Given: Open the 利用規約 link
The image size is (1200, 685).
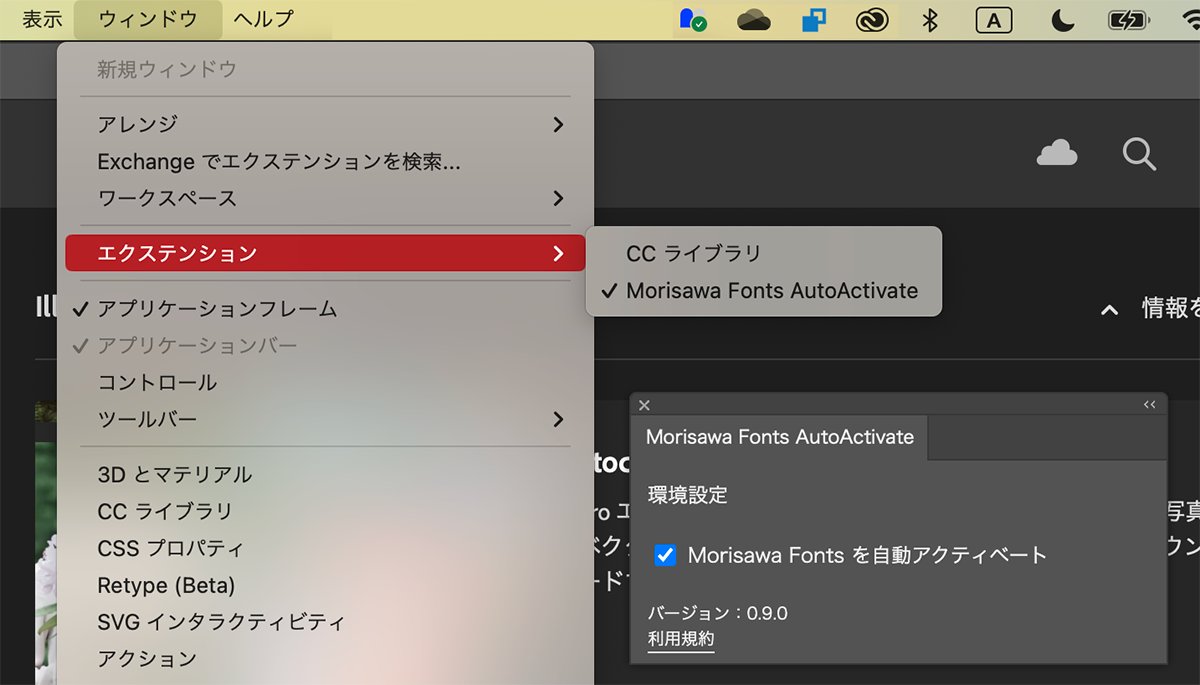Looking at the screenshot, I should [681, 639].
